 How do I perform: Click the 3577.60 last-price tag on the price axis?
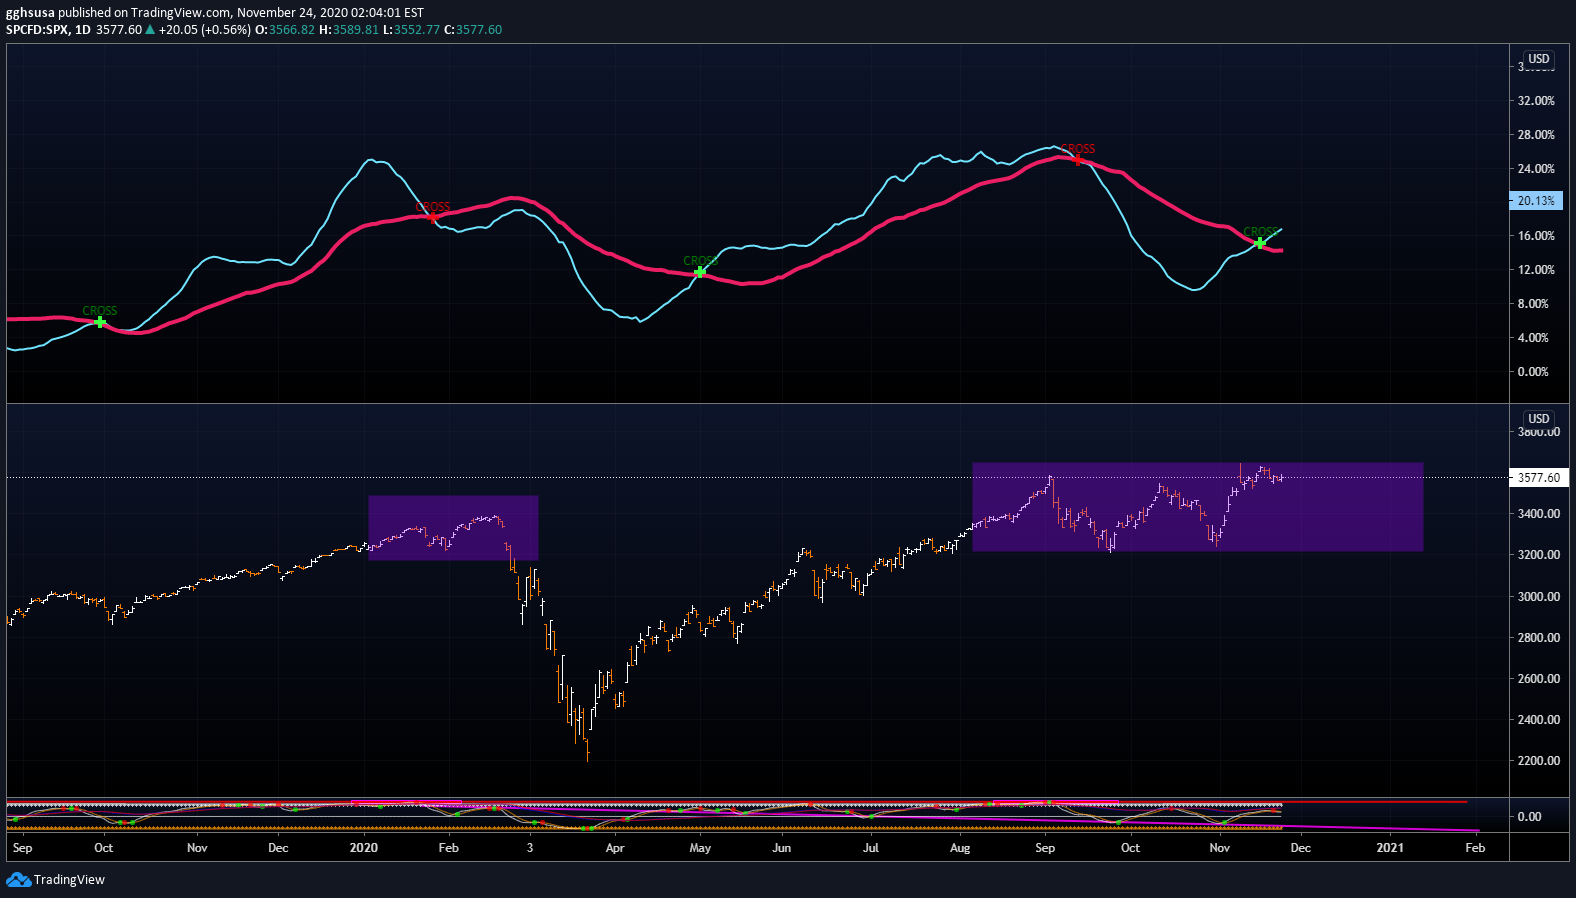pyautogui.click(x=1538, y=478)
